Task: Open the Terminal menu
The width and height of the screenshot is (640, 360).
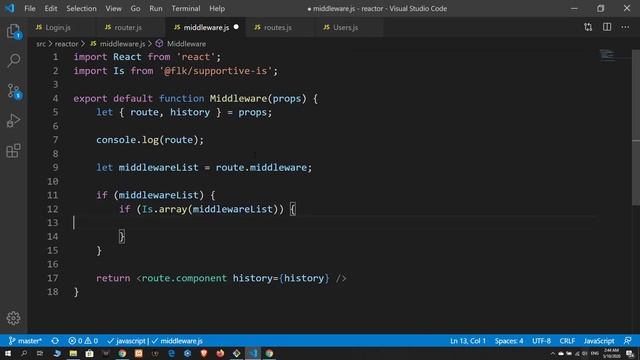Action: (x=186, y=8)
